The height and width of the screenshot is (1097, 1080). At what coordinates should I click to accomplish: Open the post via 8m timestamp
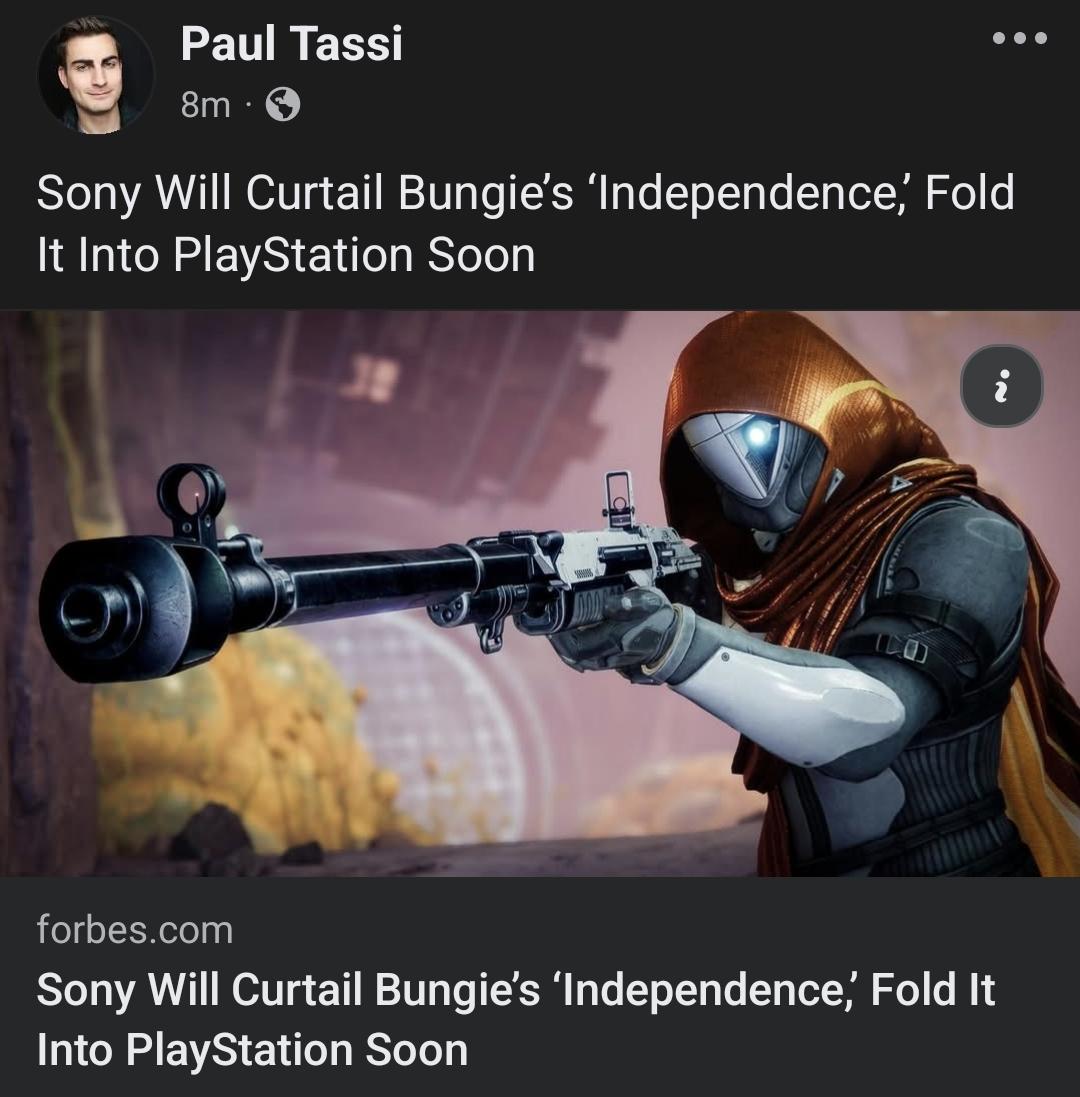[205, 105]
